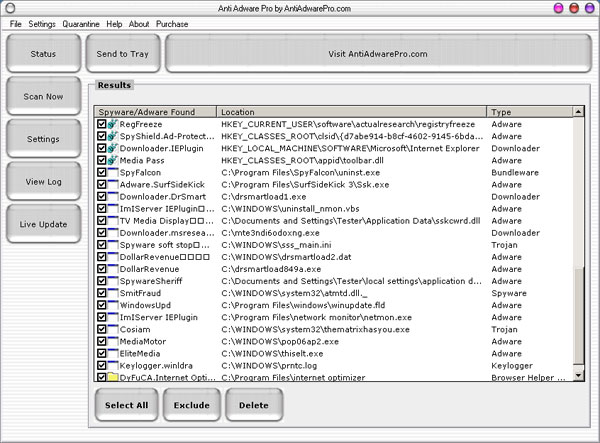
Task: Click the Keylogger type cell
Action: coord(512,365)
